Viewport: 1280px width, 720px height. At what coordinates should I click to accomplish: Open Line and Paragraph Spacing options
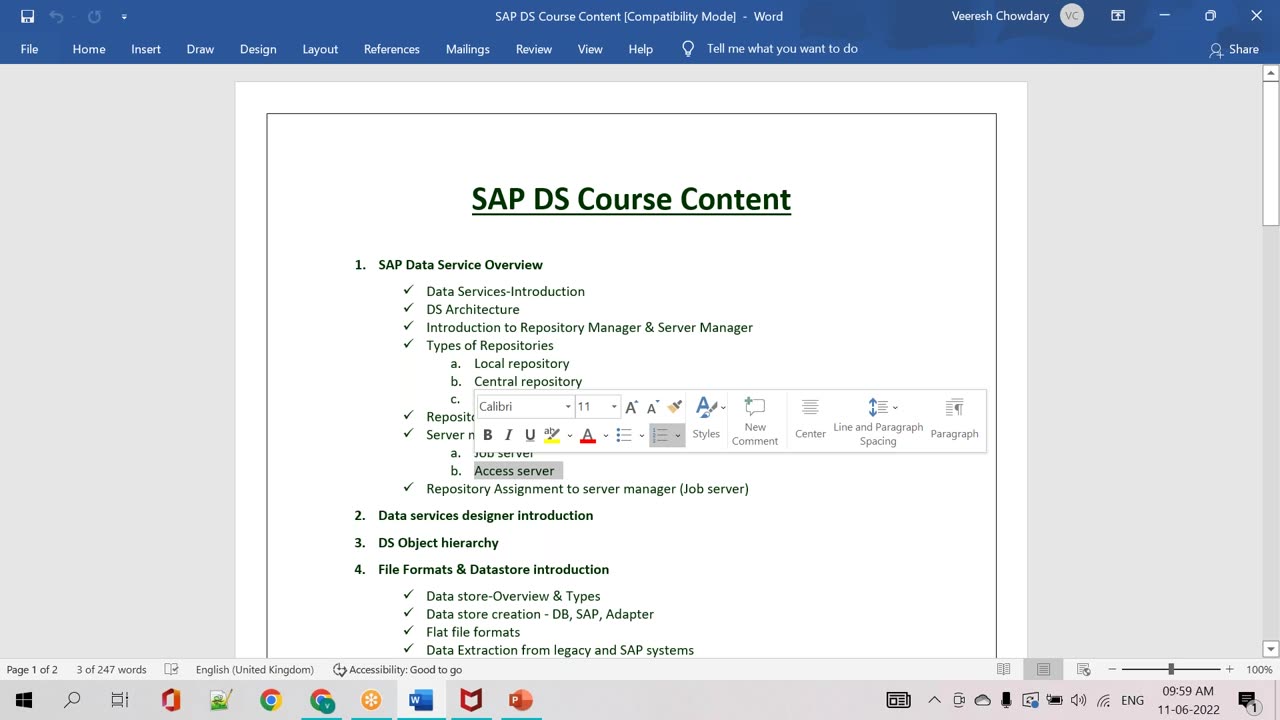878,421
